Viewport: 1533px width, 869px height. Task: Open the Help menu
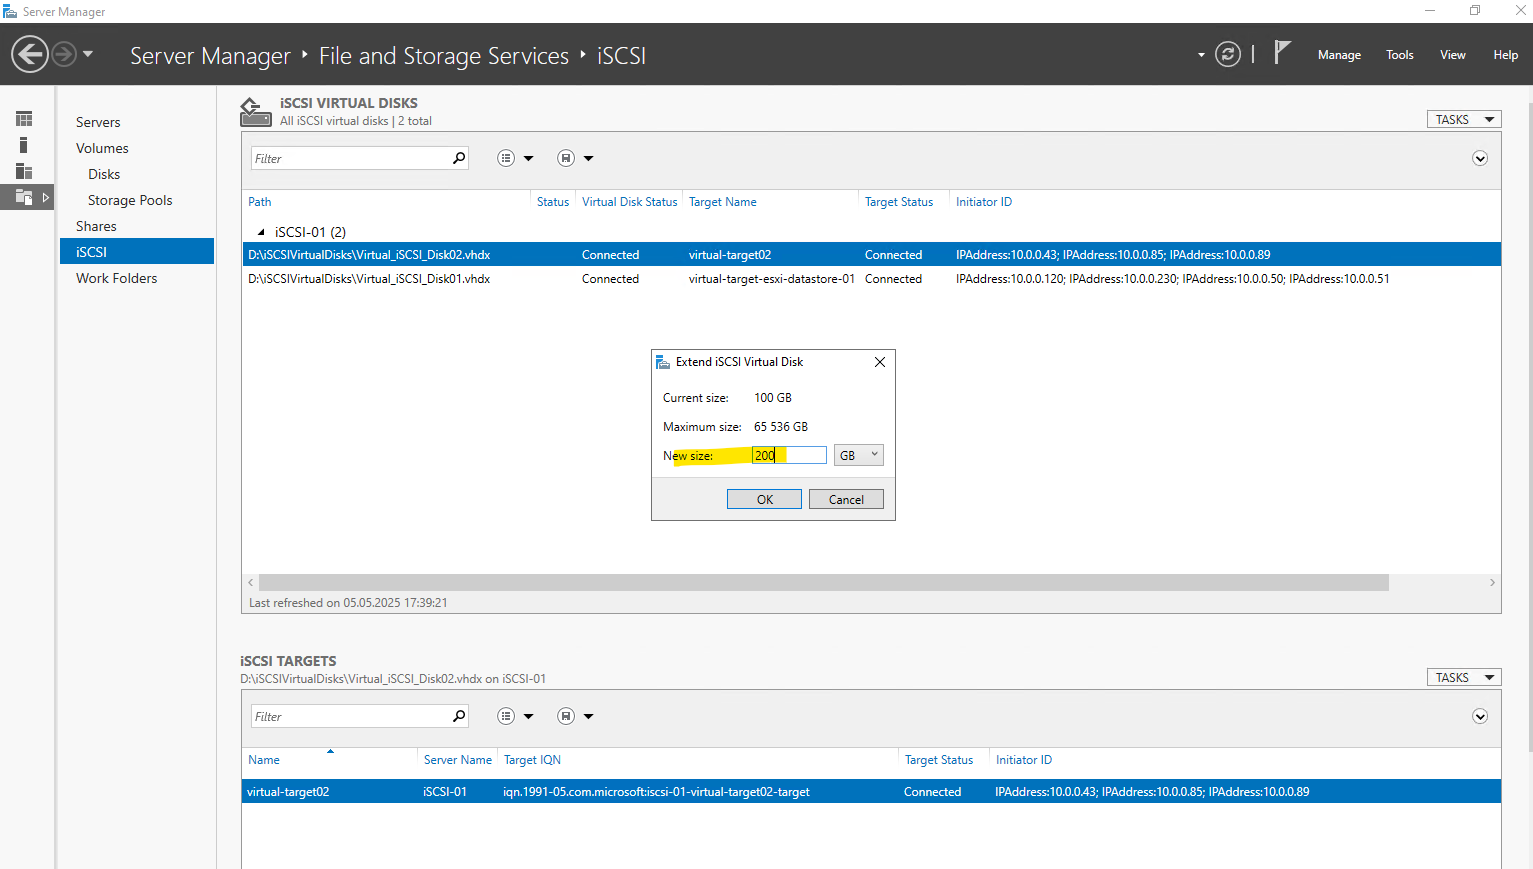tap(1505, 55)
